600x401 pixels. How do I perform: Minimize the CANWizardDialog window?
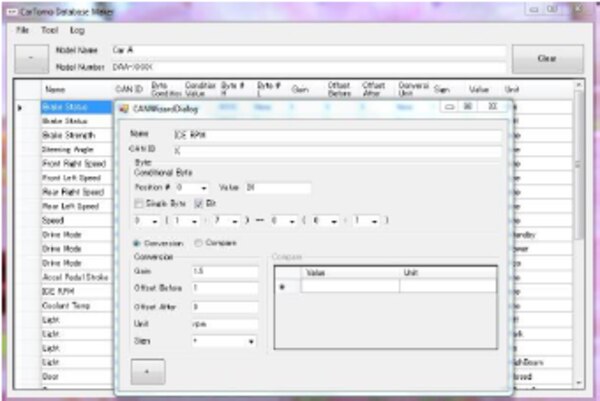coord(450,106)
